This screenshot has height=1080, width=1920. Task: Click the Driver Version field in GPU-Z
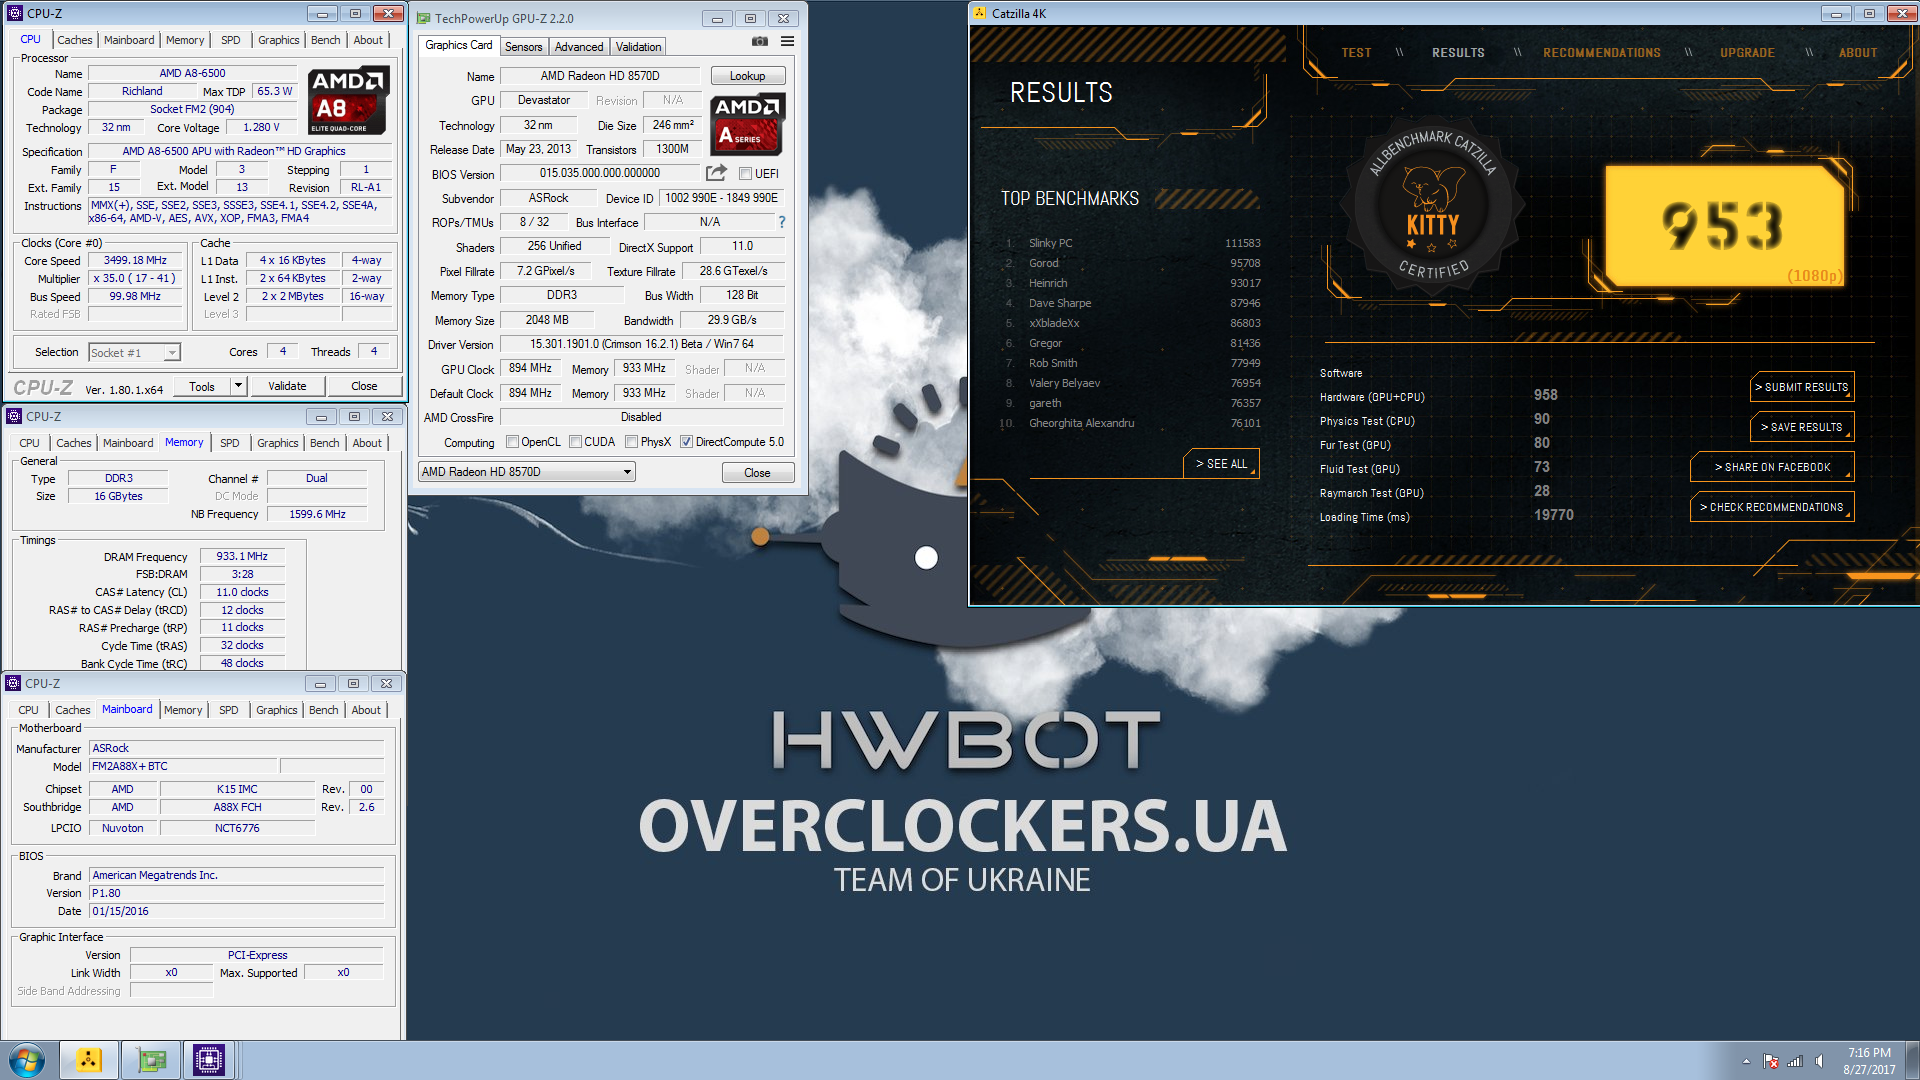pyautogui.click(x=641, y=344)
